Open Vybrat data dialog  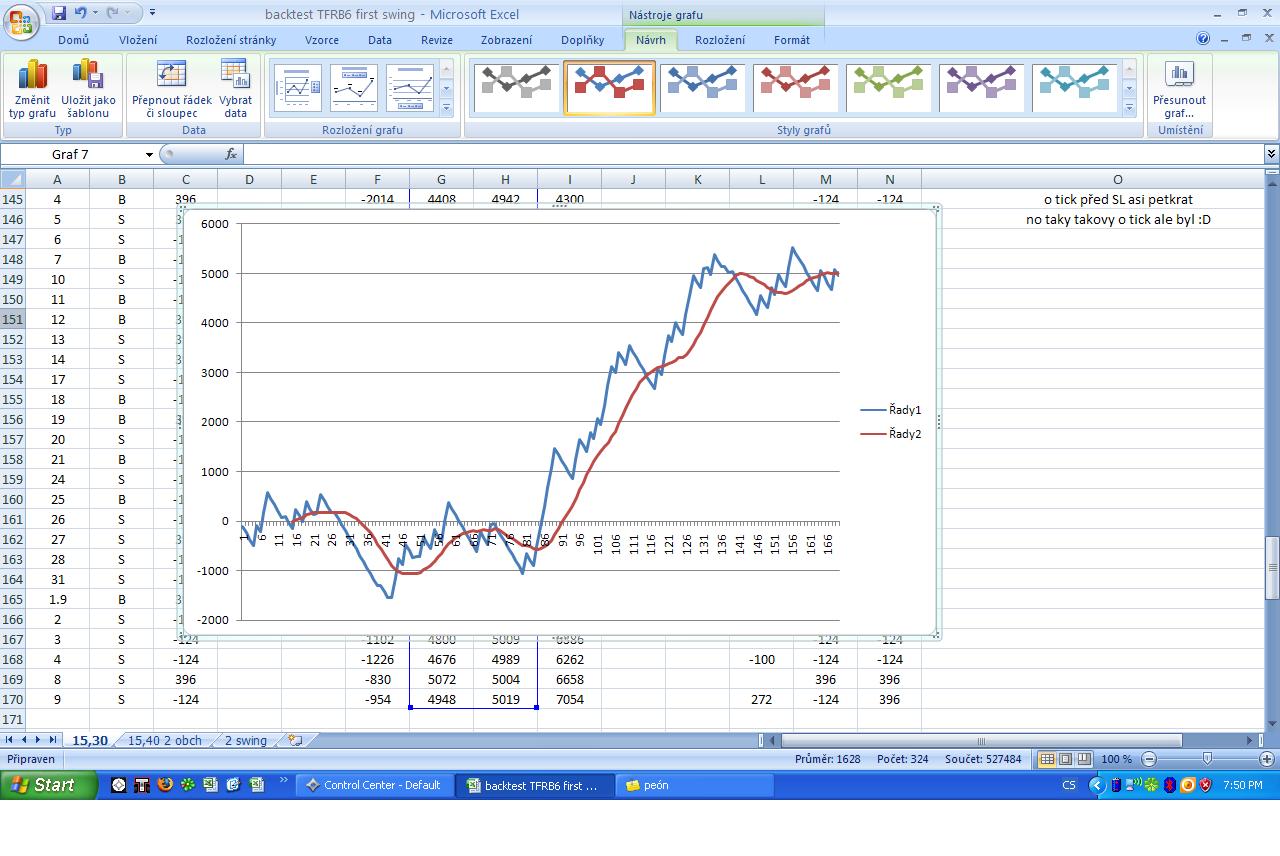[x=235, y=88]
